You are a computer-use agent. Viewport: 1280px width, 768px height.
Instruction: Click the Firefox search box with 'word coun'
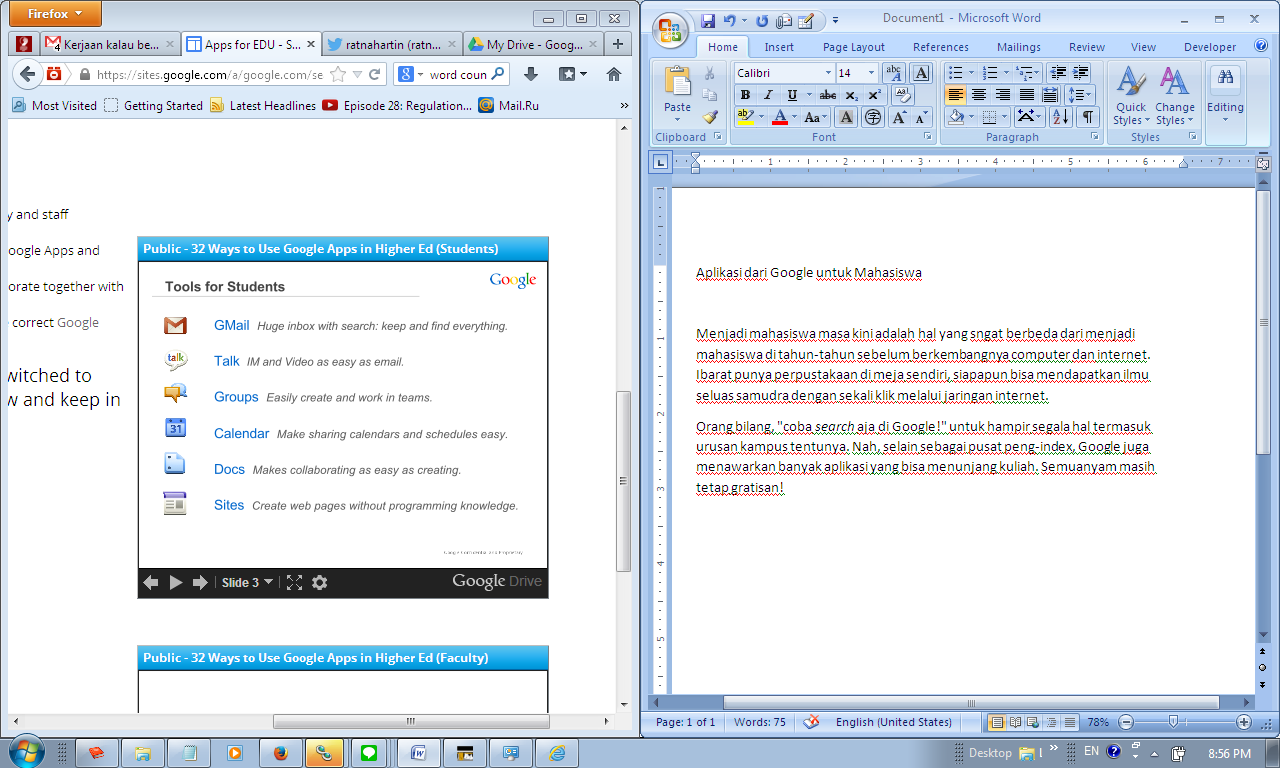pyautogui.click(x=452, y=74)
